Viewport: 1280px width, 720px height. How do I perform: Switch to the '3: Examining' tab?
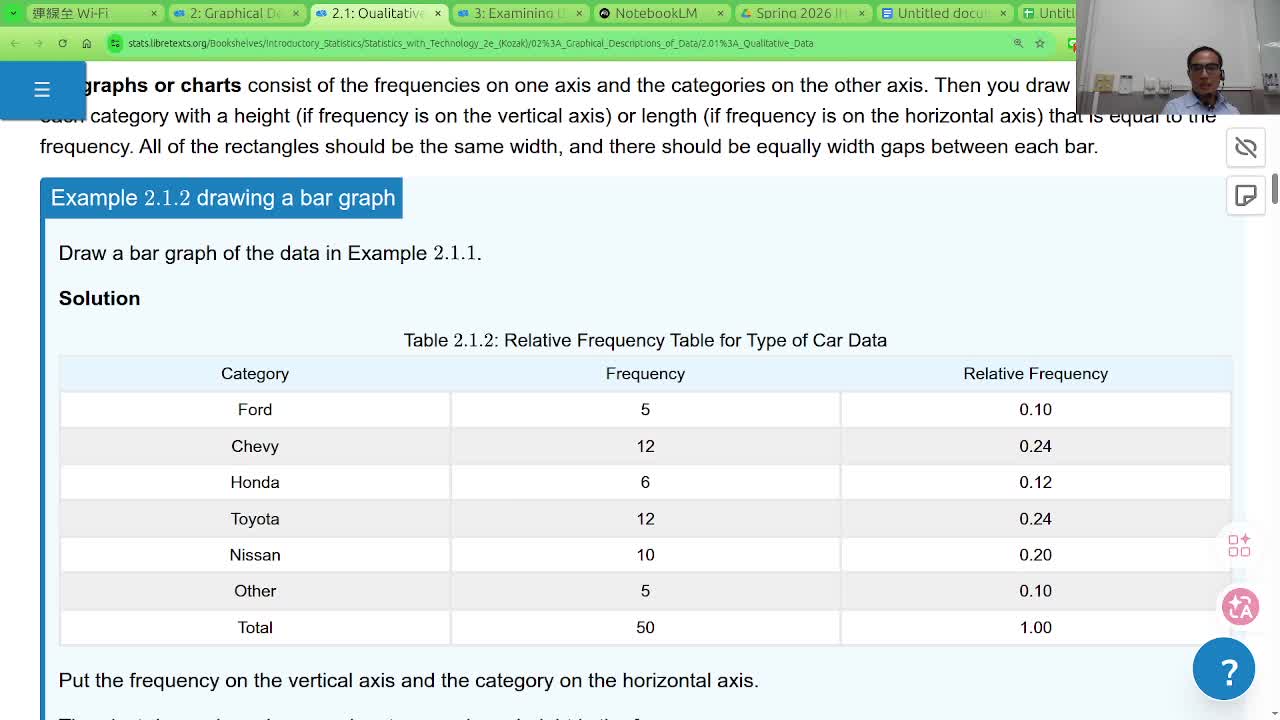(519, 13)
